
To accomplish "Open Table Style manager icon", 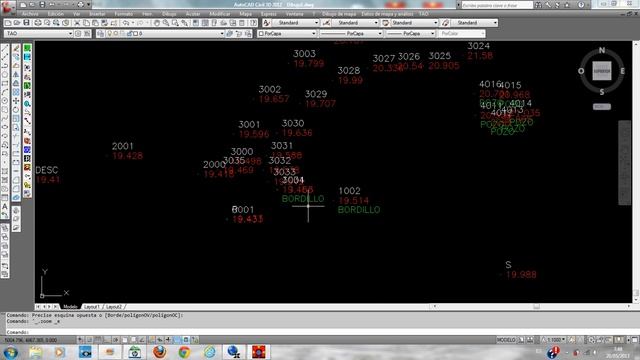I will coord(385,23).
